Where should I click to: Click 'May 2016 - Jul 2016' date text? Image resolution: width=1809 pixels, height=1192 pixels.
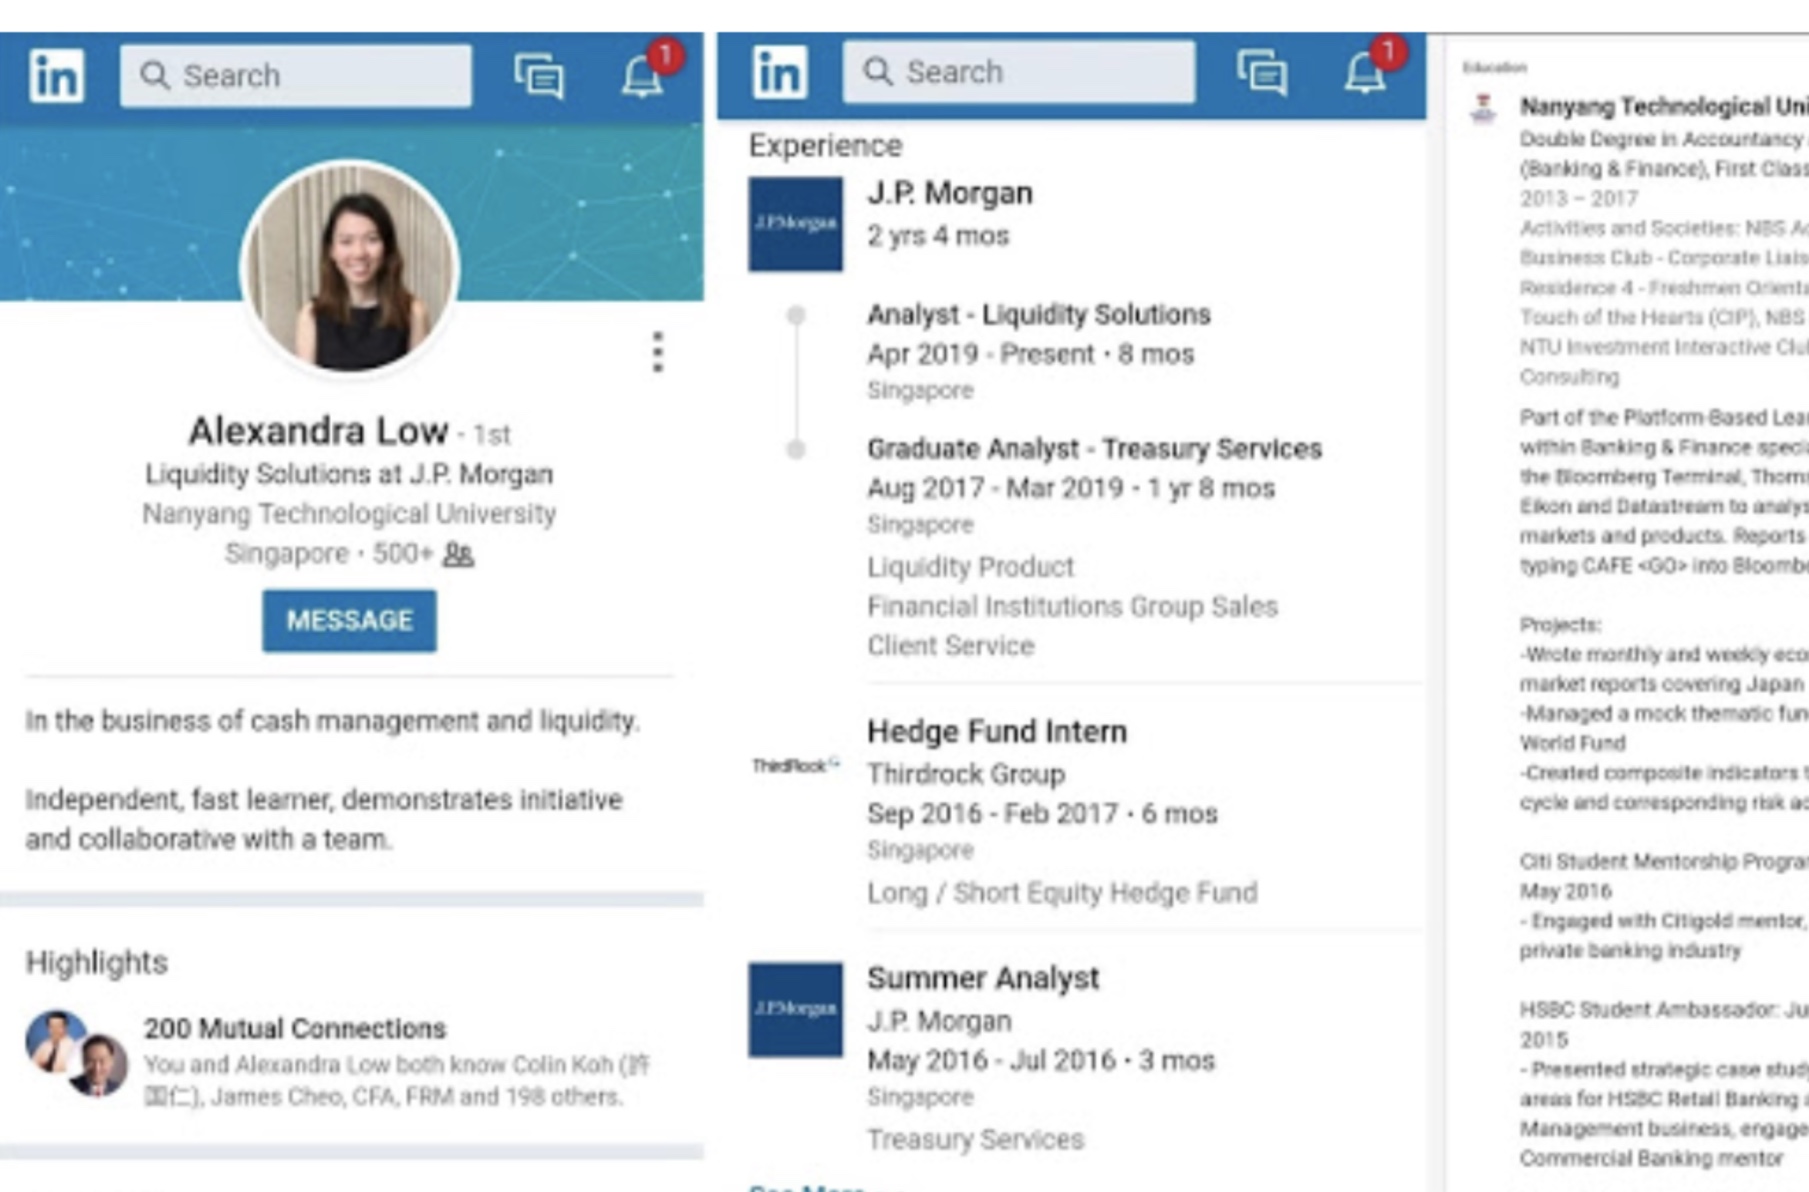click(991, 1061)
